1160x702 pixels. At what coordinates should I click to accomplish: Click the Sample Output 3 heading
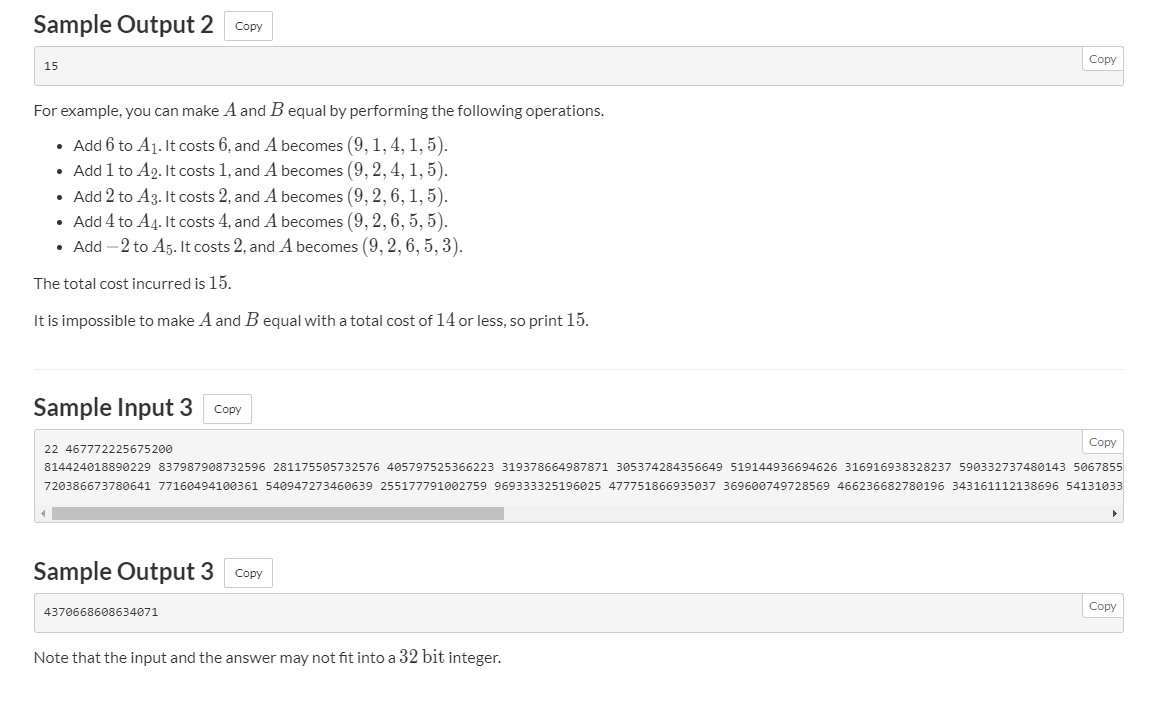tap(123, 571)
